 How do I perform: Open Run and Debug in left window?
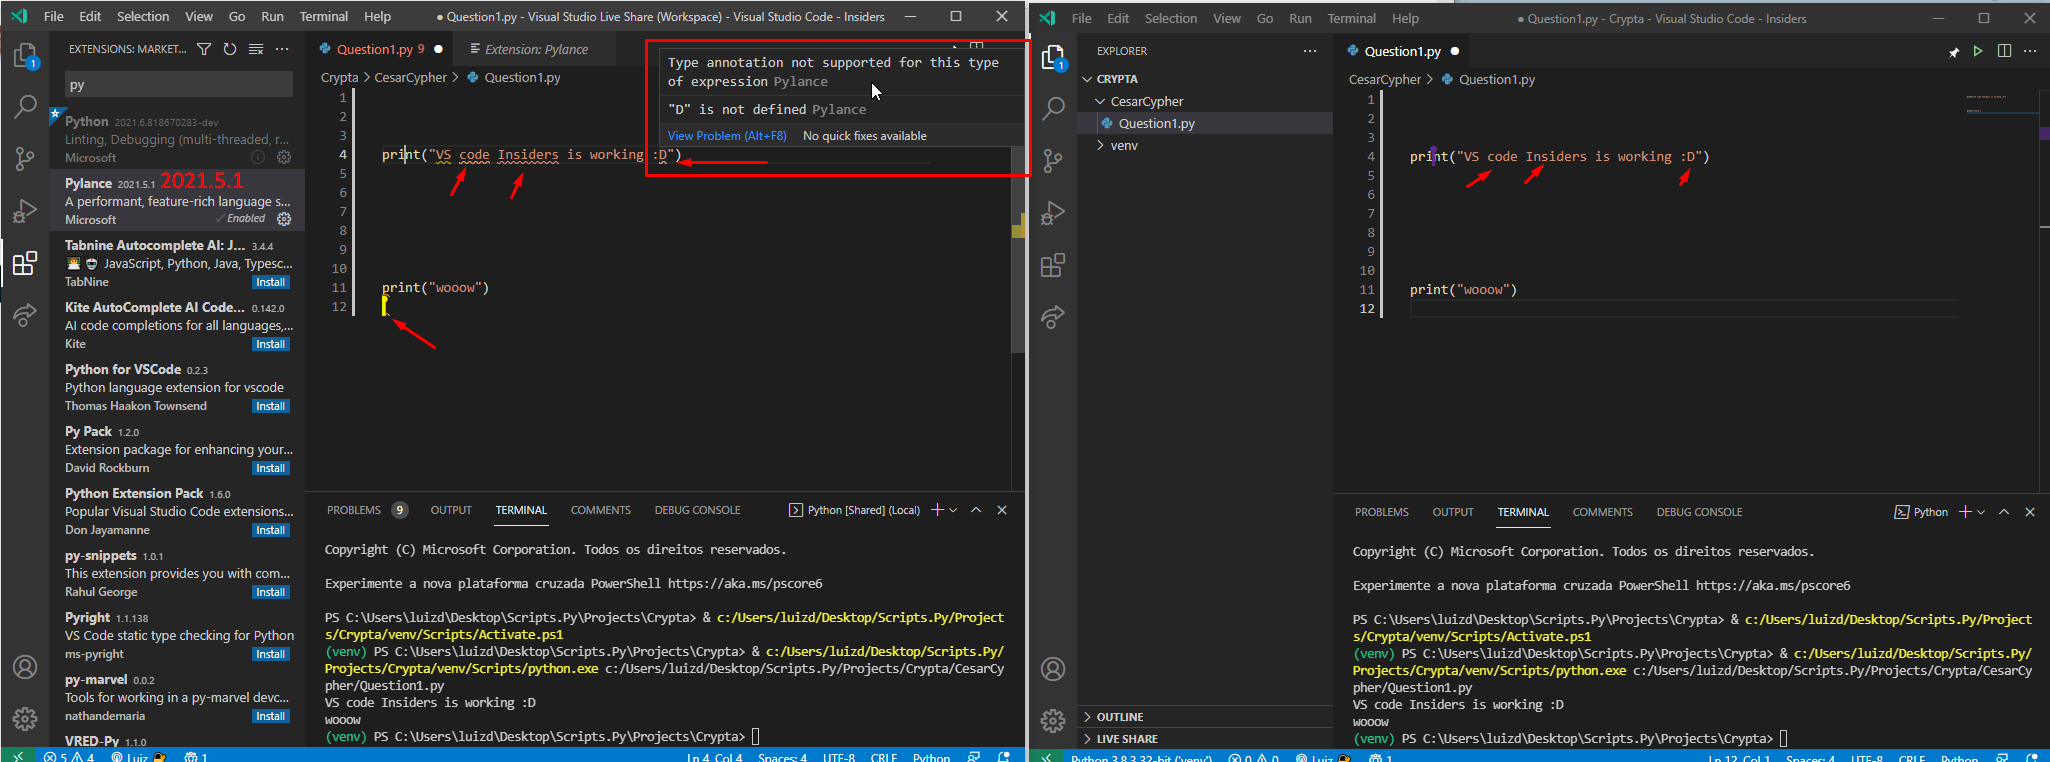(25, 211)
